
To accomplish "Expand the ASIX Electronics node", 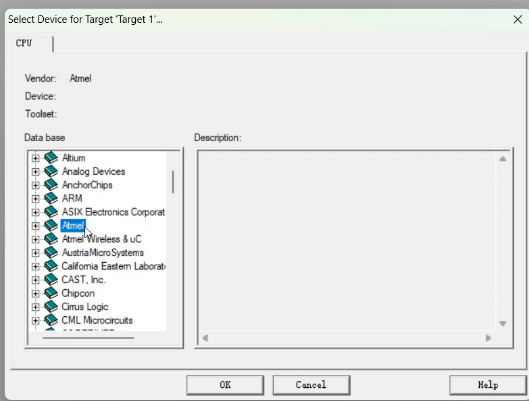I will pos(35,212).
